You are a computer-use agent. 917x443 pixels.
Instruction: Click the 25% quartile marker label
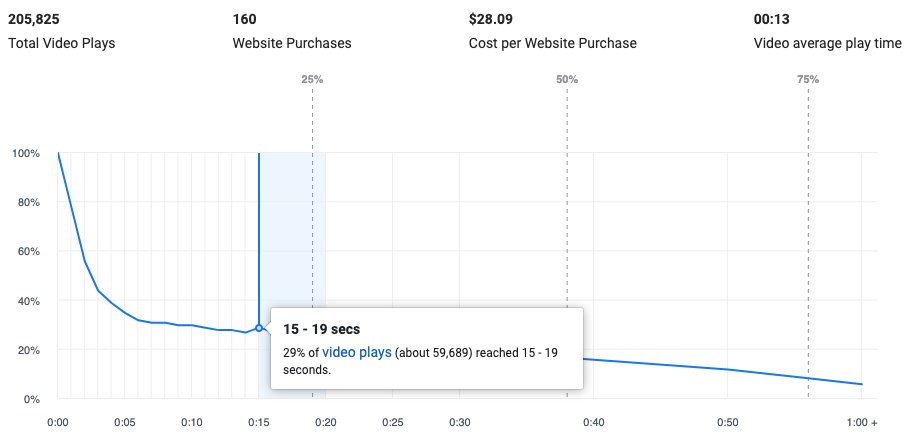click(312, 79)
